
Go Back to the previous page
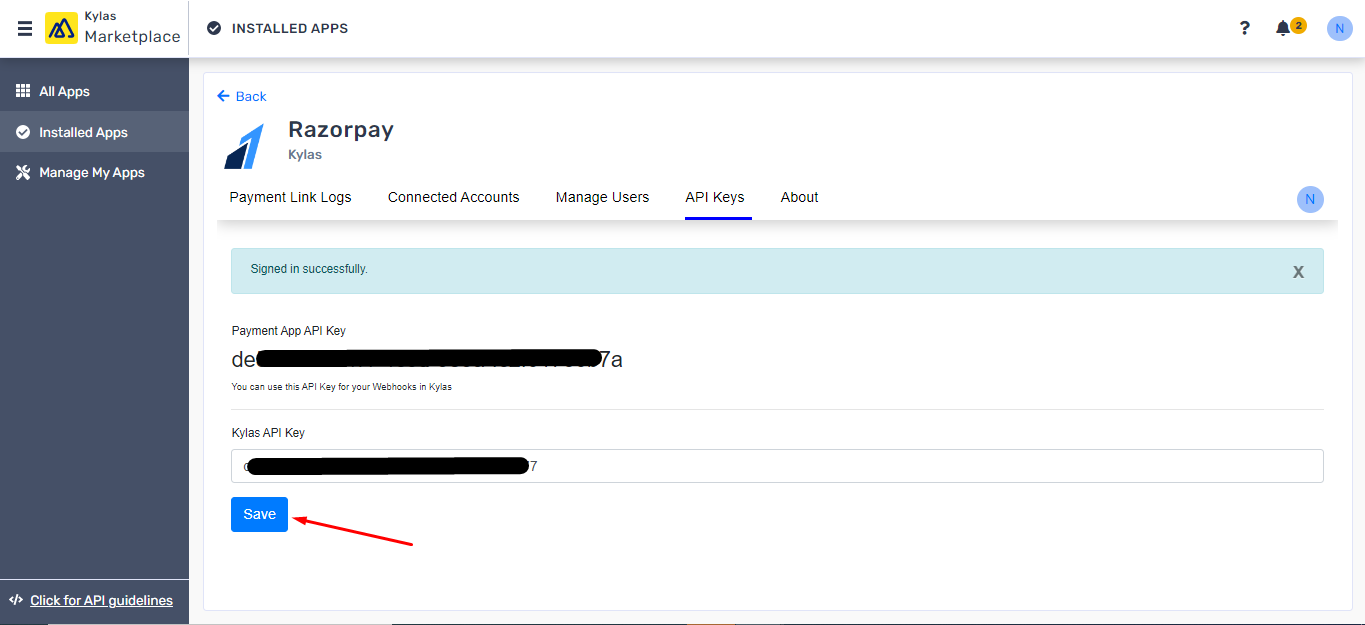point(242,96)
